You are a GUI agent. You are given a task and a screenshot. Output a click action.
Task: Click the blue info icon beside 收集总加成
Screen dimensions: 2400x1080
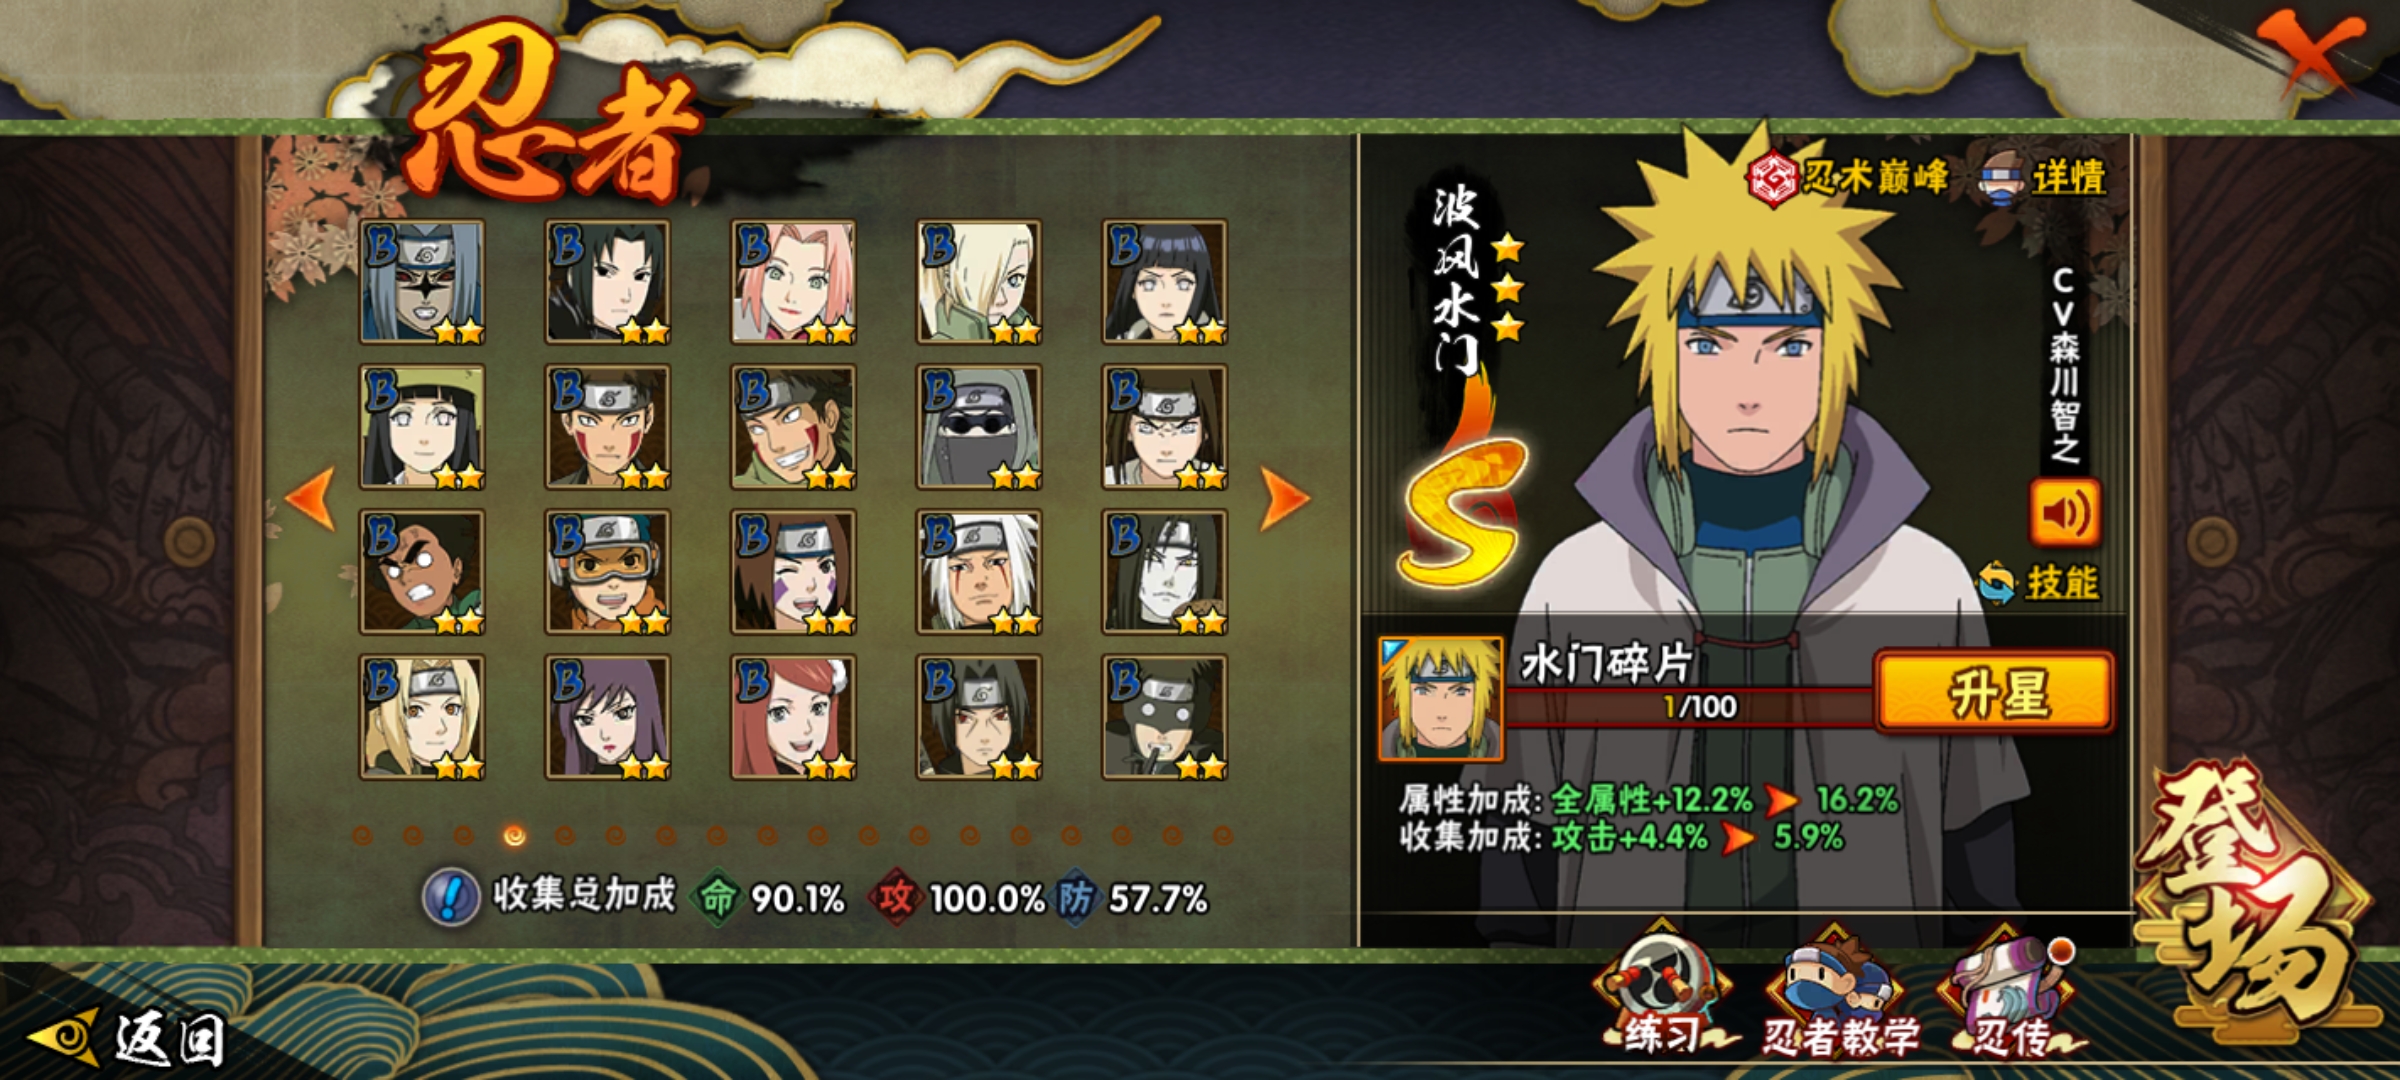(452, 896)
